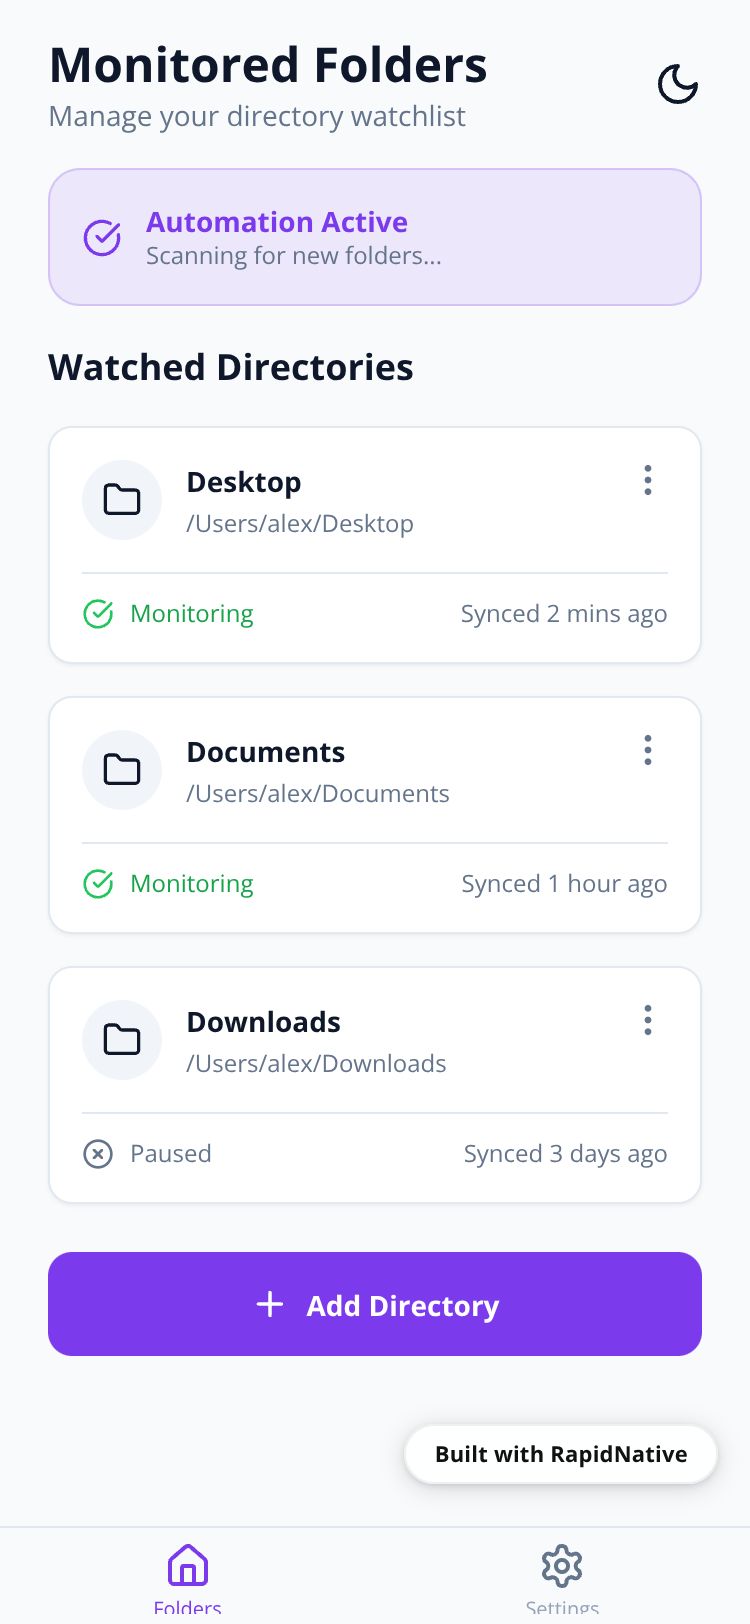Open the Documents three-dot options menu
Screen dimensions: 750x1624
[x=648, y=751]
